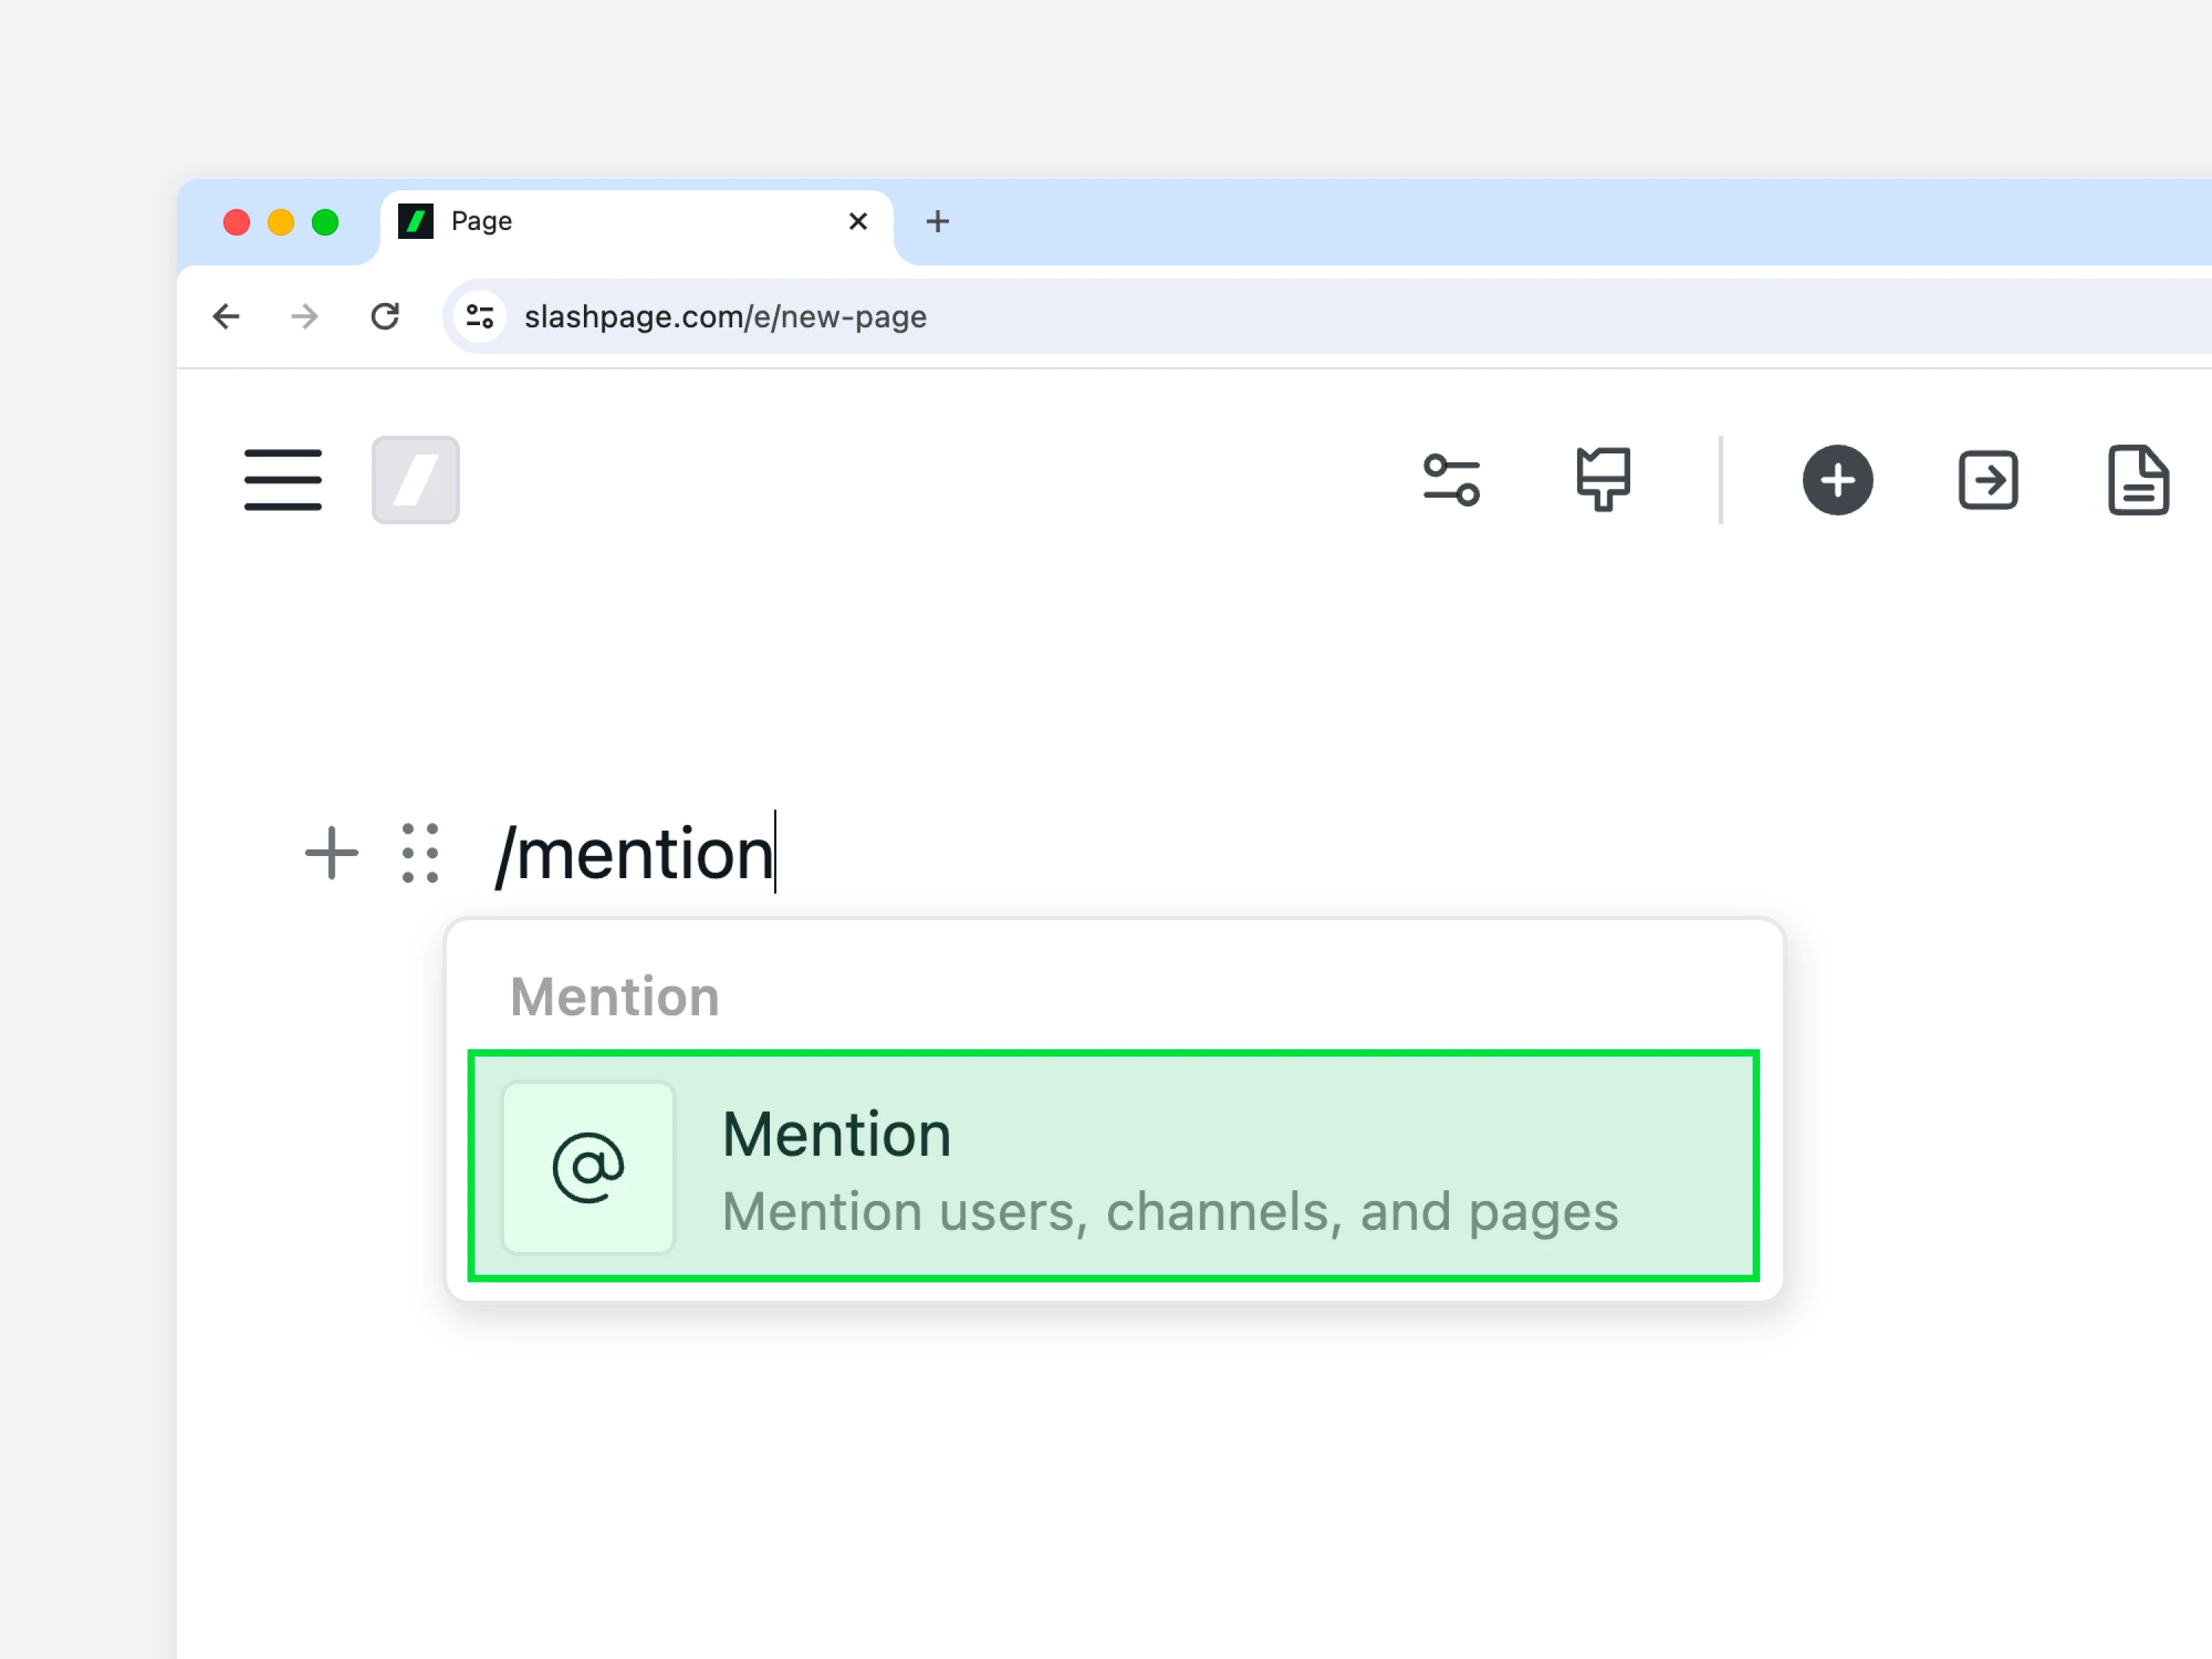Click the six-dot drag handle

tap(420, 853)
